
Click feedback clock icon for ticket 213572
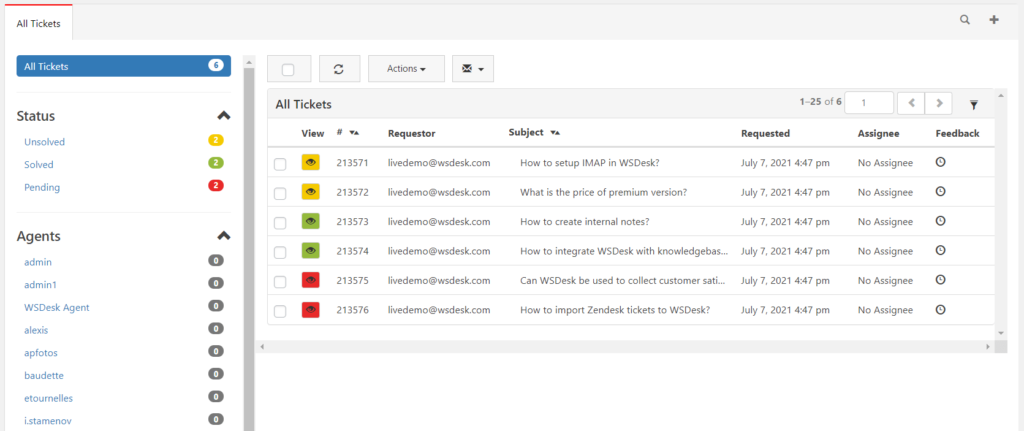(940, 191)
